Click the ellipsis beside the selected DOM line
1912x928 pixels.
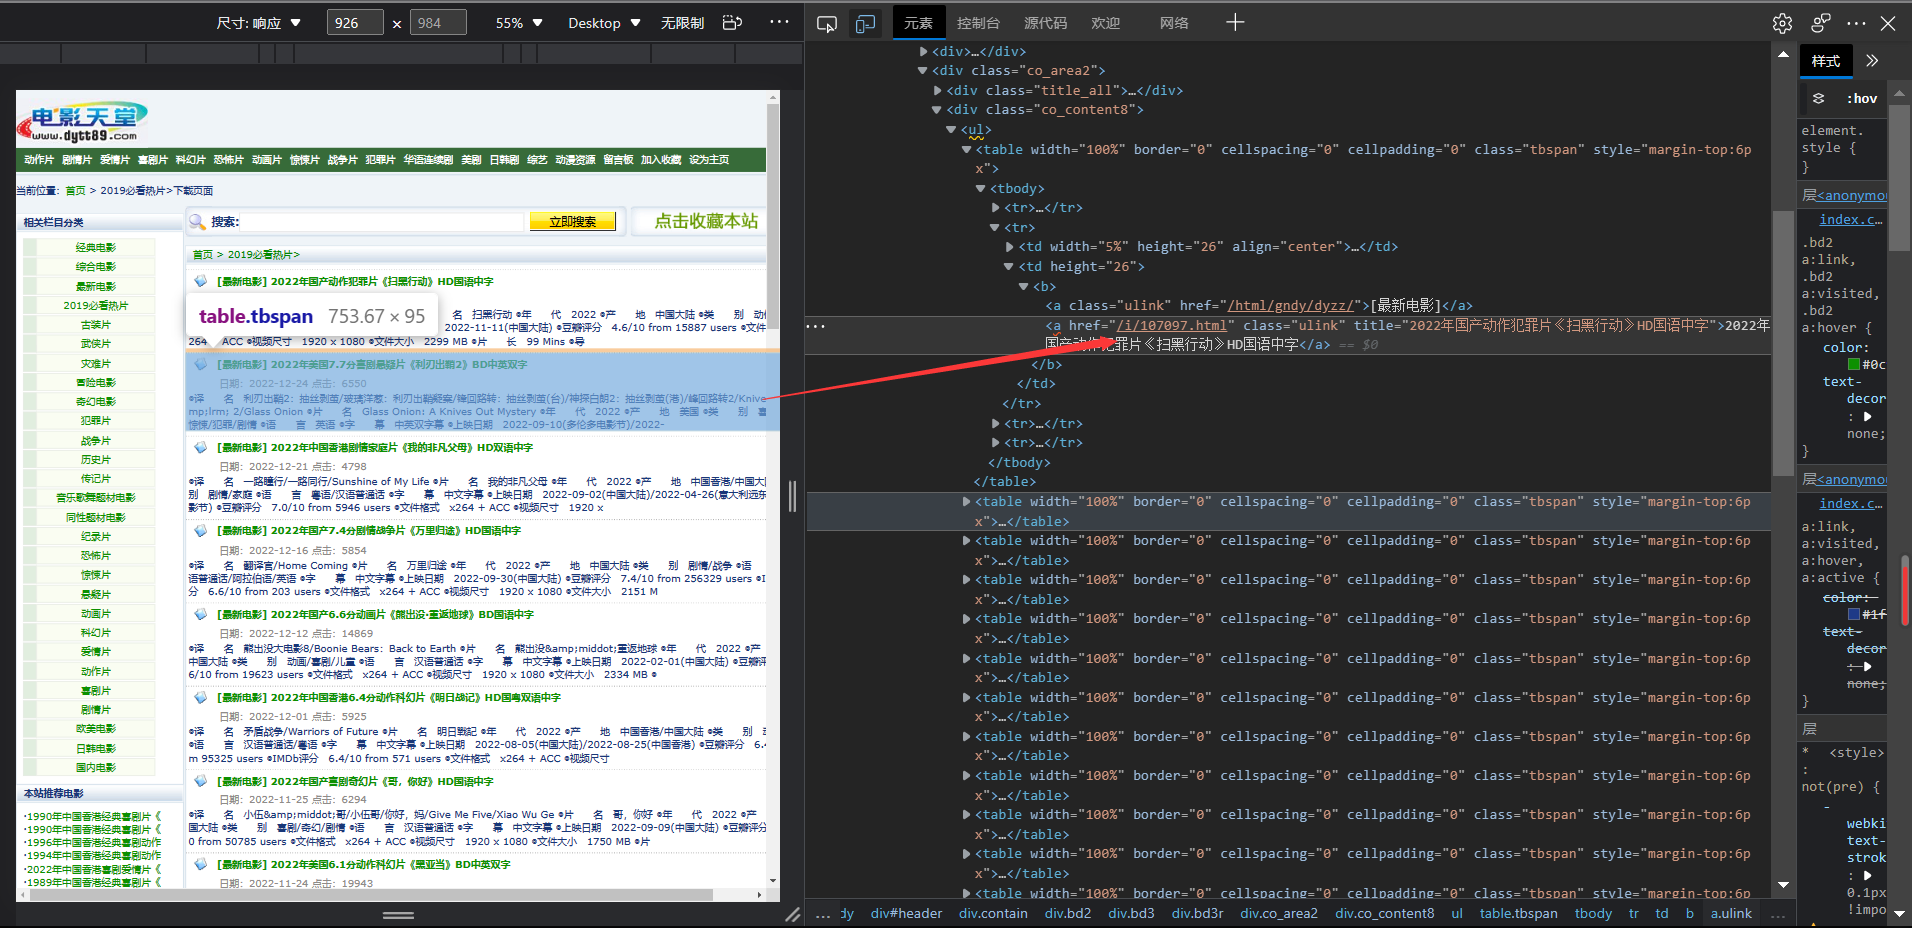click(816, 326)
